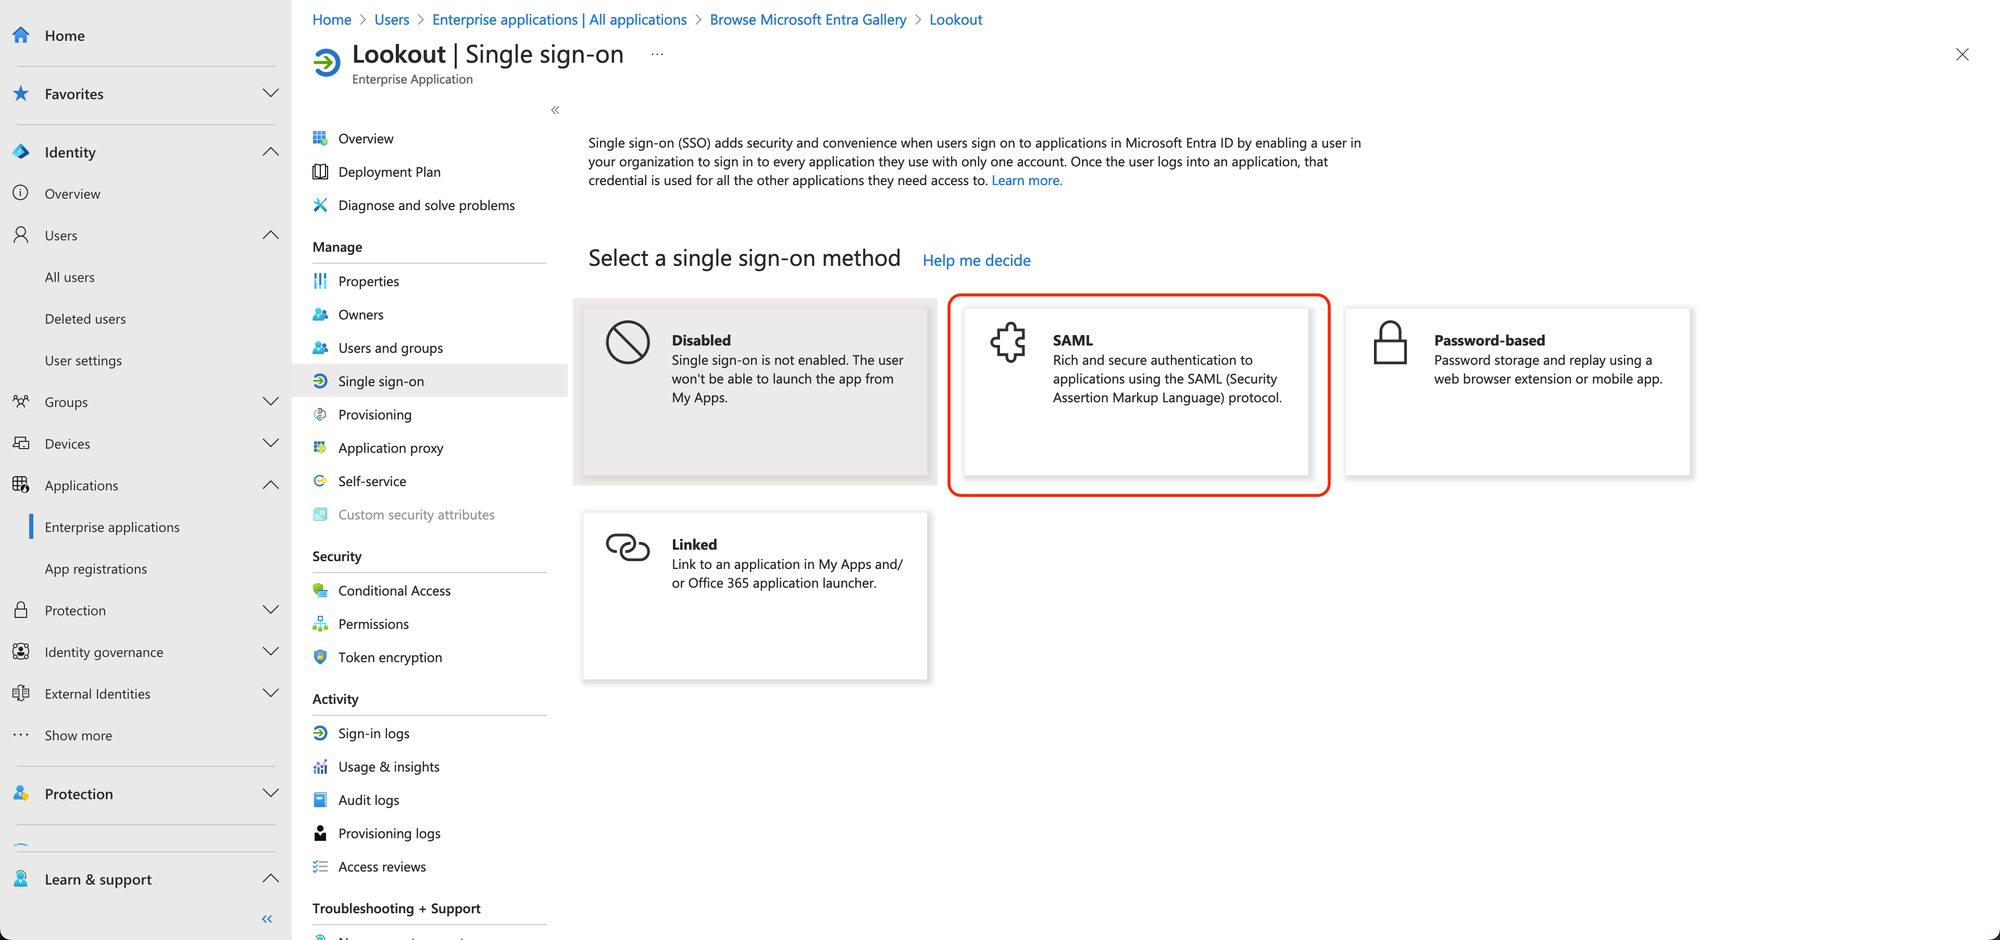The width and height of the screenshot is (2000, 940).
Task: Expand the Identity governance section
Action: click(270, 652)
